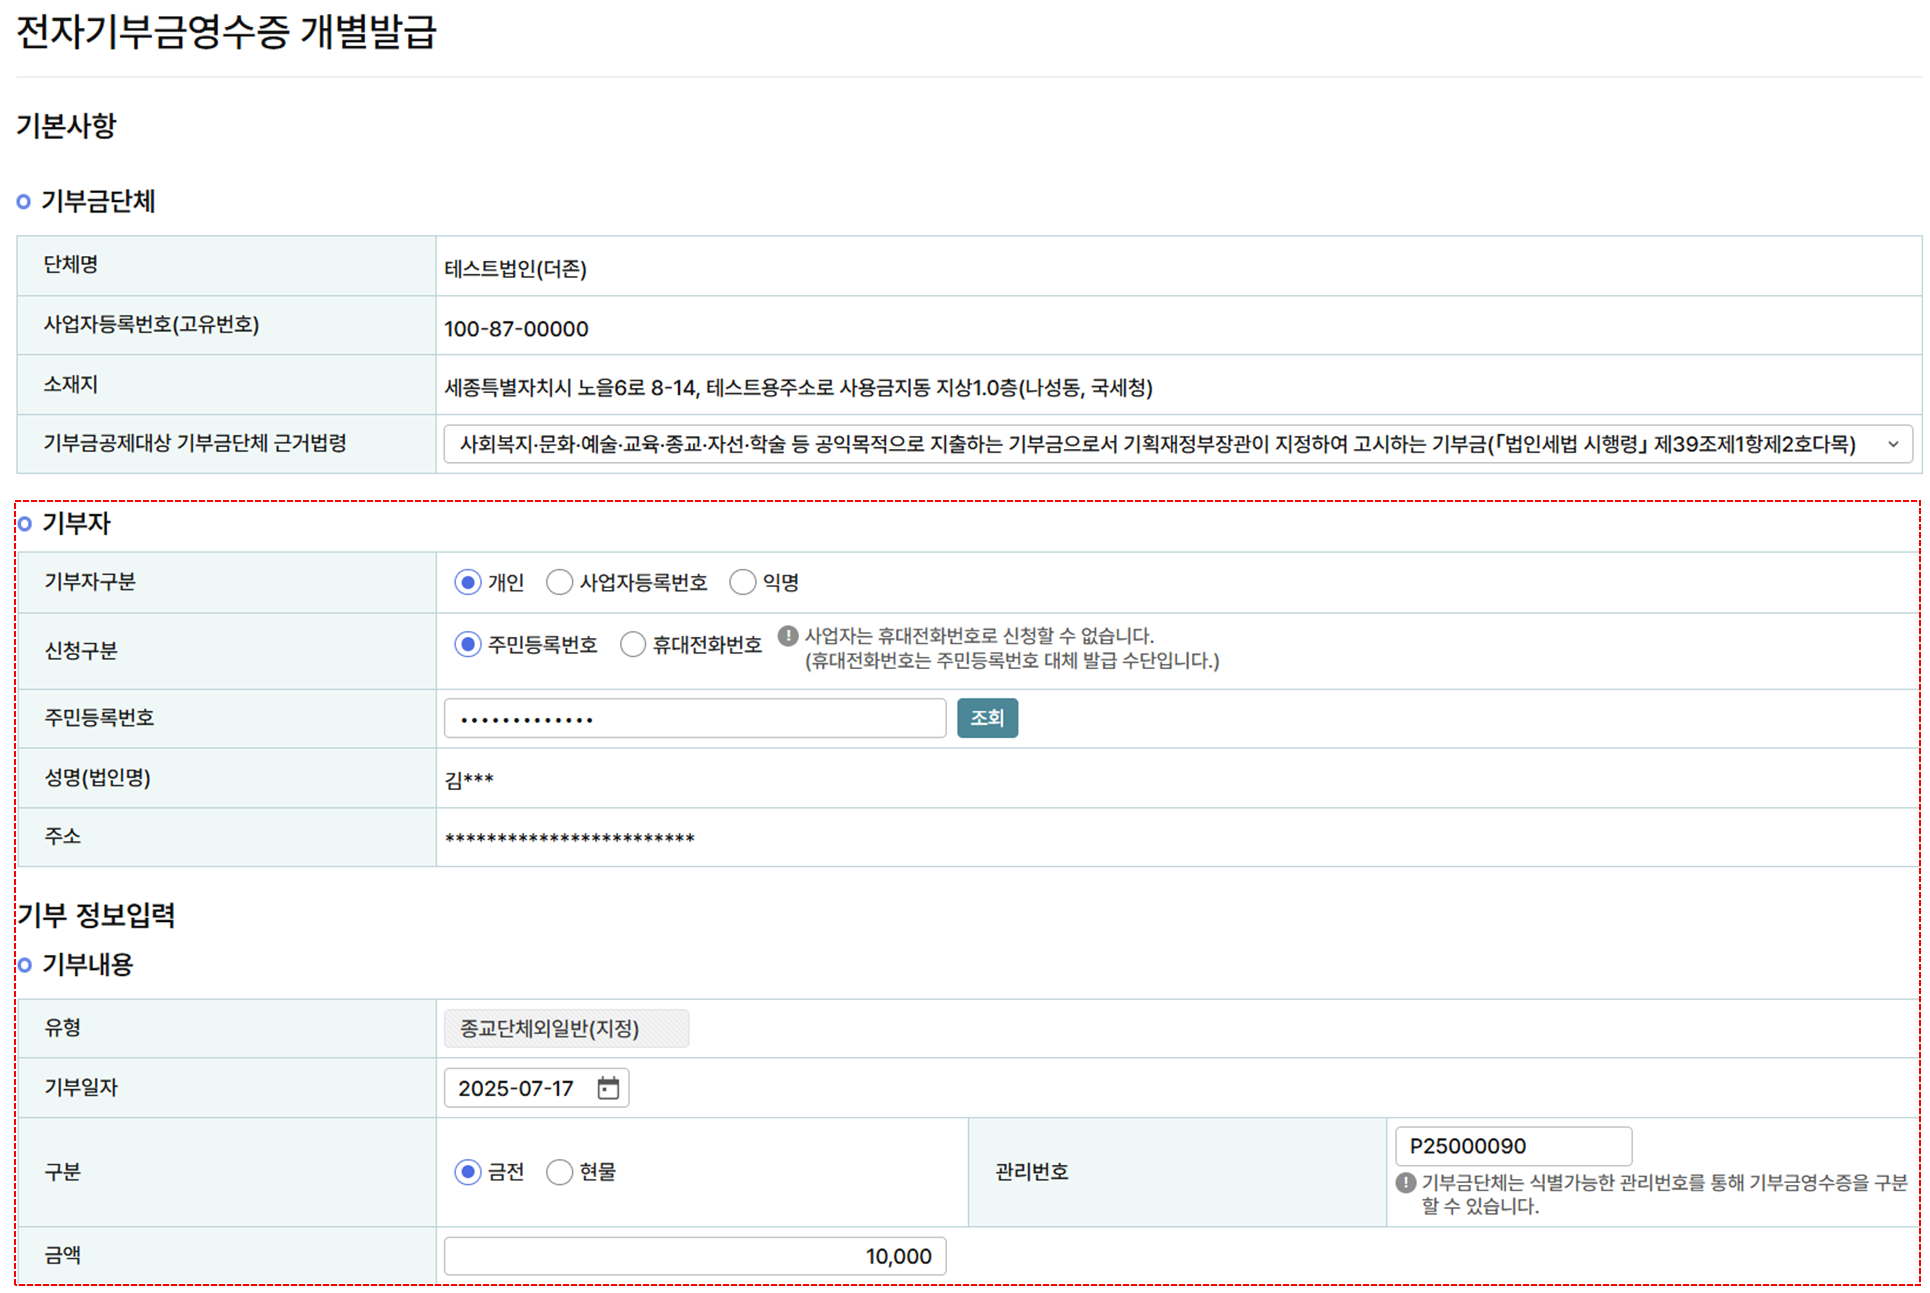Choose 휴대전화번호 as application type
1930x1293 pixels.
coord(632,645)
